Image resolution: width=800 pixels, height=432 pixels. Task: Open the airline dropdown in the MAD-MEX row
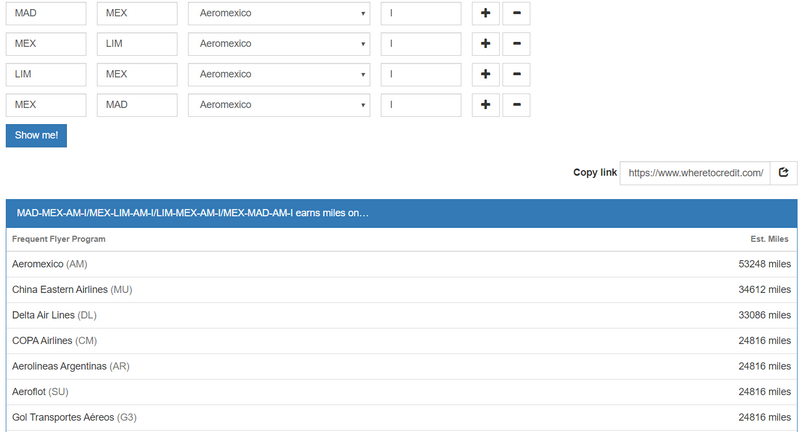(279, 13)
